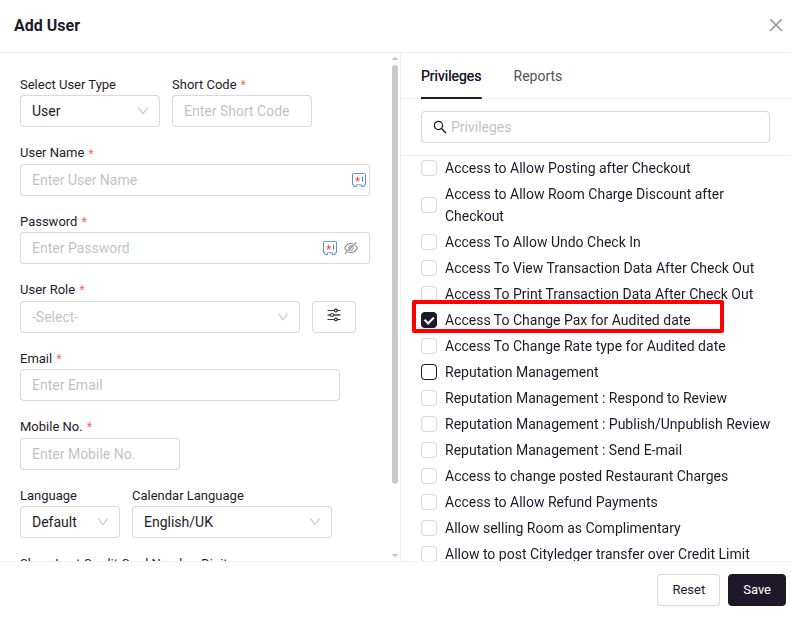Click the Reset button

(x=688, y=590)
